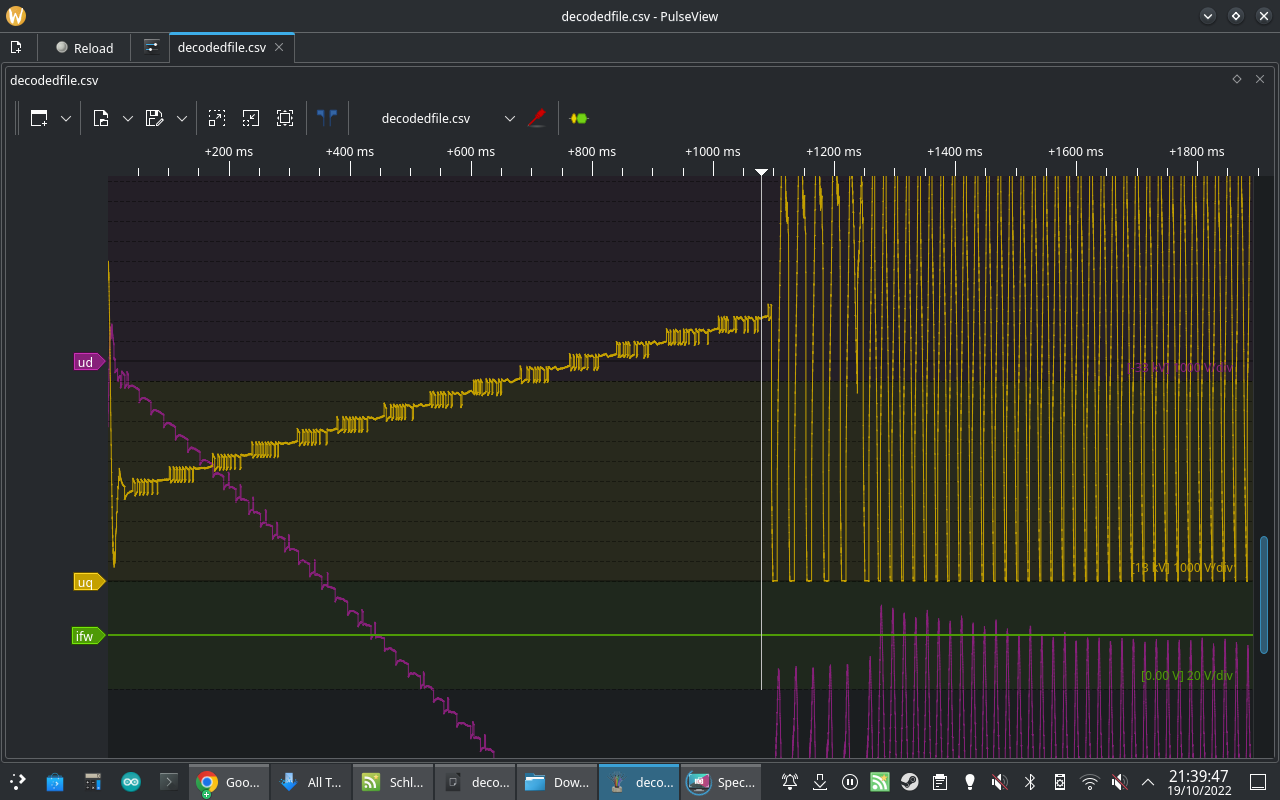1280x800 pixels.
Task: Add a protocol decoder using the yellow-green icon
Action: click(x=578, y=118)
